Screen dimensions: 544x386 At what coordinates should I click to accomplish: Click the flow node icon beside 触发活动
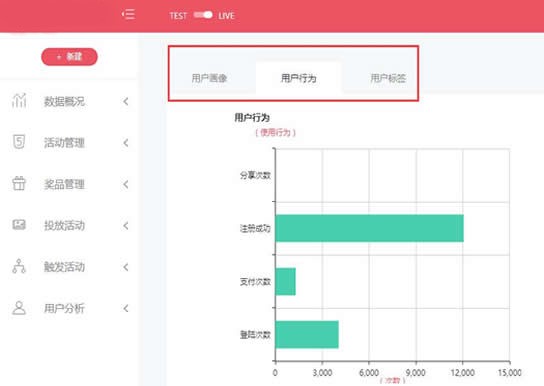point(19,266)
